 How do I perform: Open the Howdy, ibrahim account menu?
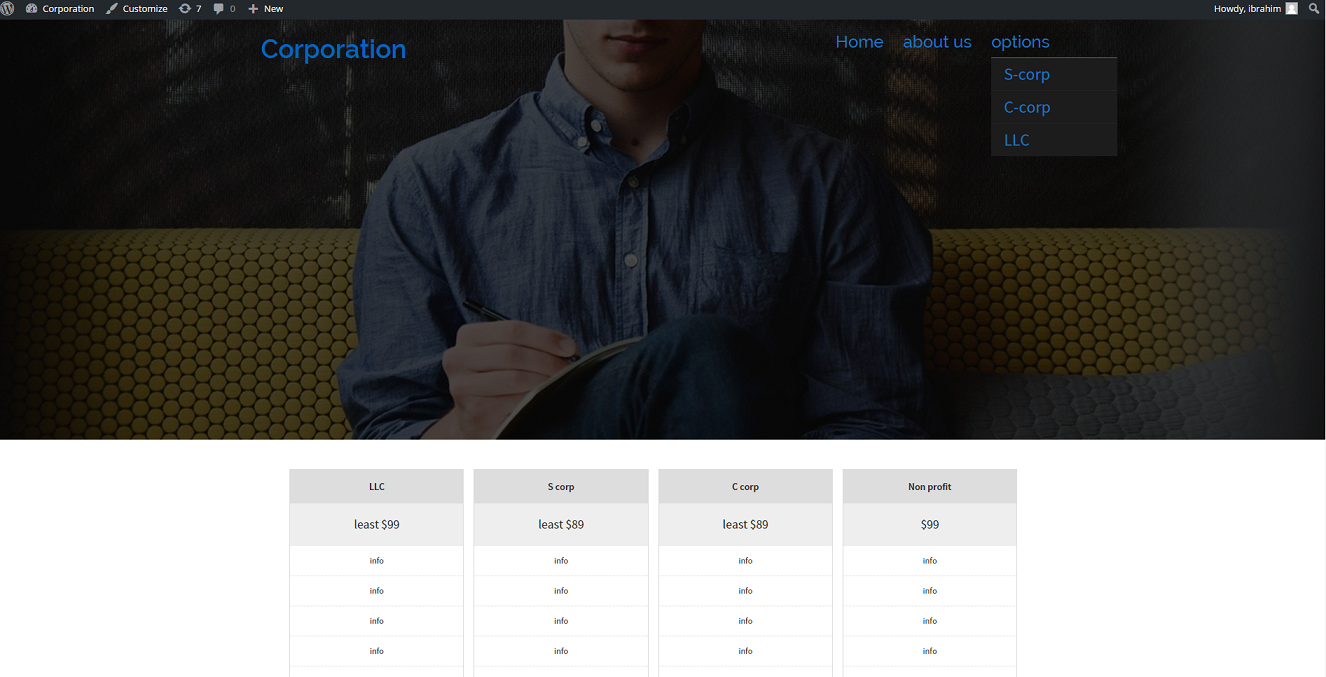coord(1246,9)
